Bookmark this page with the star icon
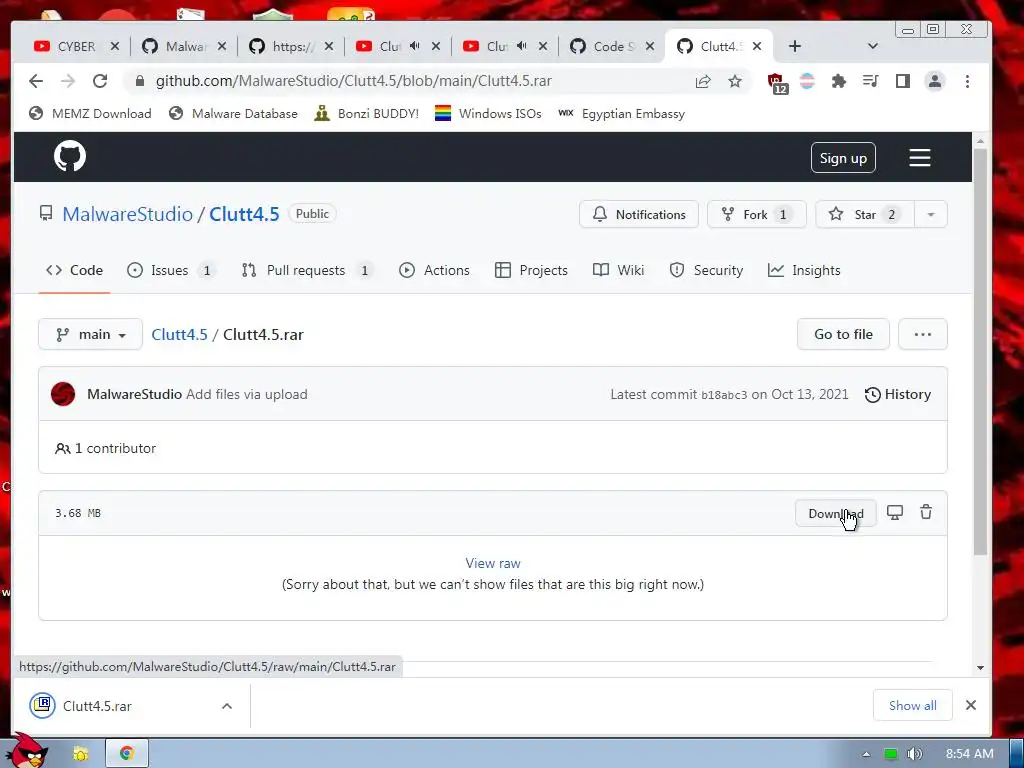The width and height of the screenshot is (1024, 768). [x=735, y=81]
